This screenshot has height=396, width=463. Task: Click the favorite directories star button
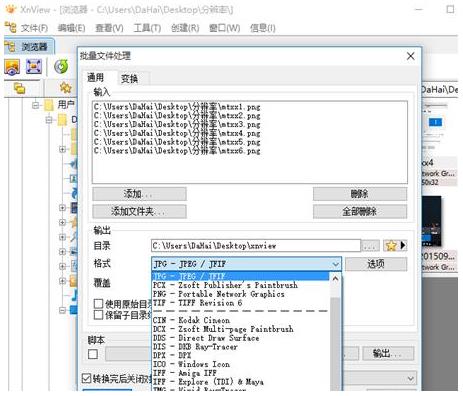click(x=395, y=246)
